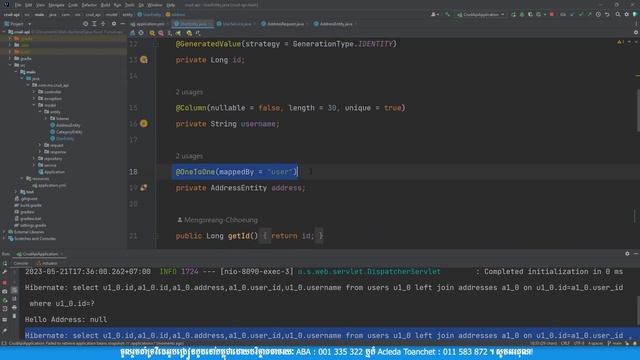Image resolution: width=640 pixels, height=360 pixels.
Task: Click the camera/dump threads icon in Run sidebar
Action: coord(5,291)
